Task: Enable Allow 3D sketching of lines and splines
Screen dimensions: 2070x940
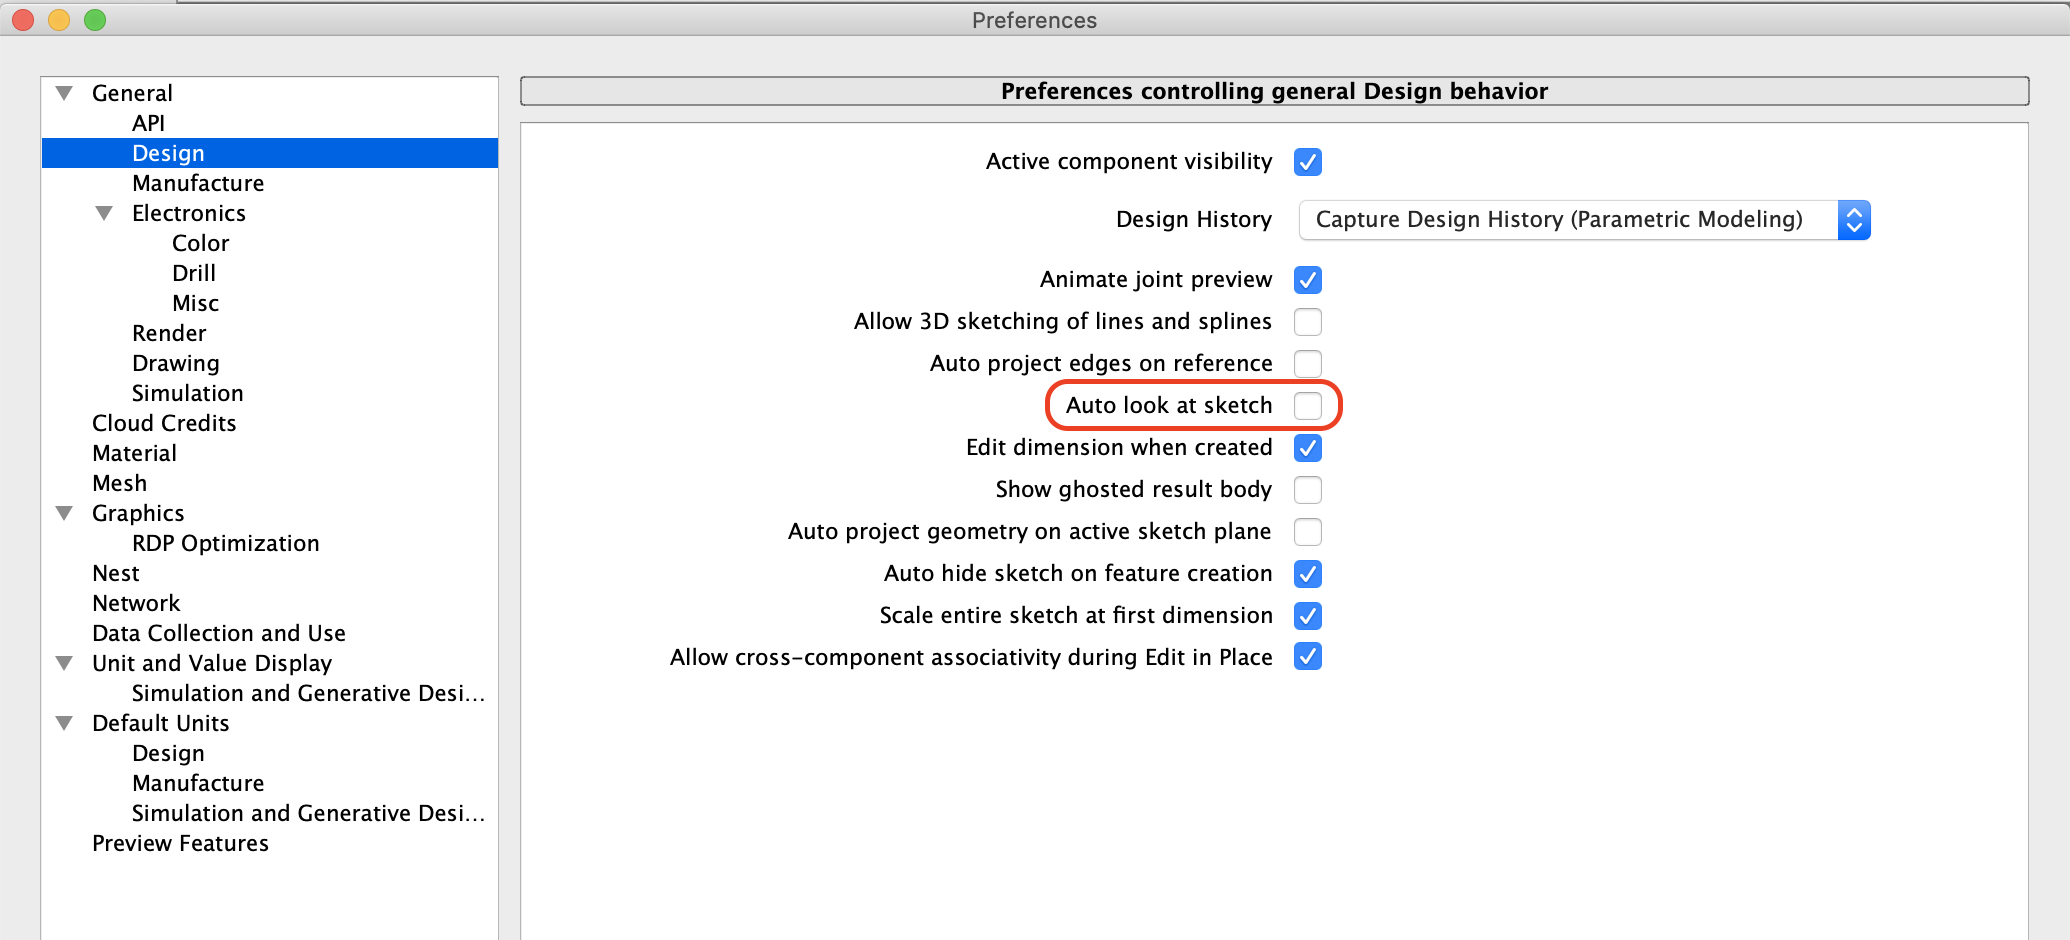Action: (1307, 322)
